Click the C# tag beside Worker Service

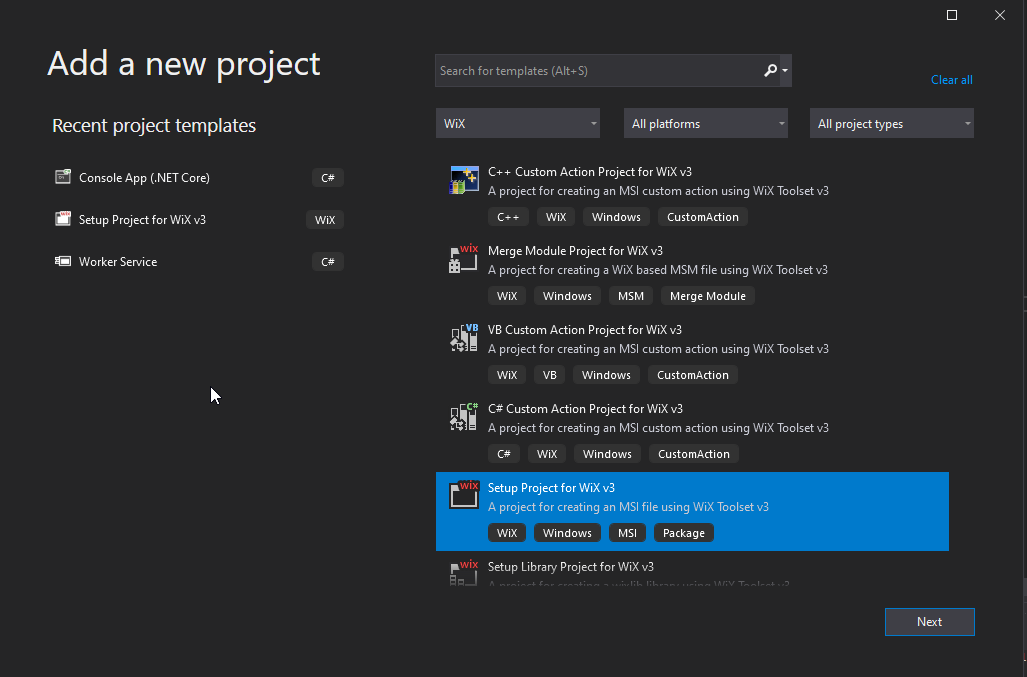pyautogui.click(x=327, y=262)
